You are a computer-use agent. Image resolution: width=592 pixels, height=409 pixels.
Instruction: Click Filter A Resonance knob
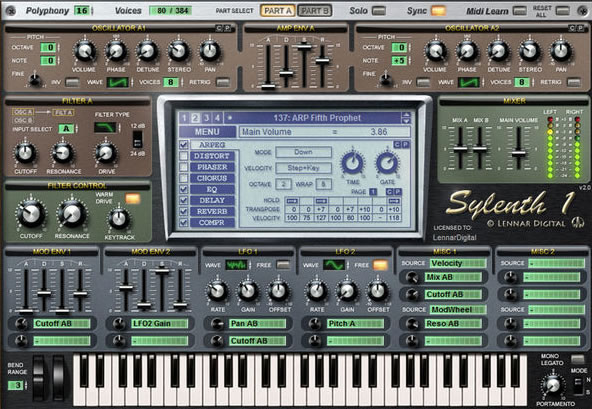point(63,153)
